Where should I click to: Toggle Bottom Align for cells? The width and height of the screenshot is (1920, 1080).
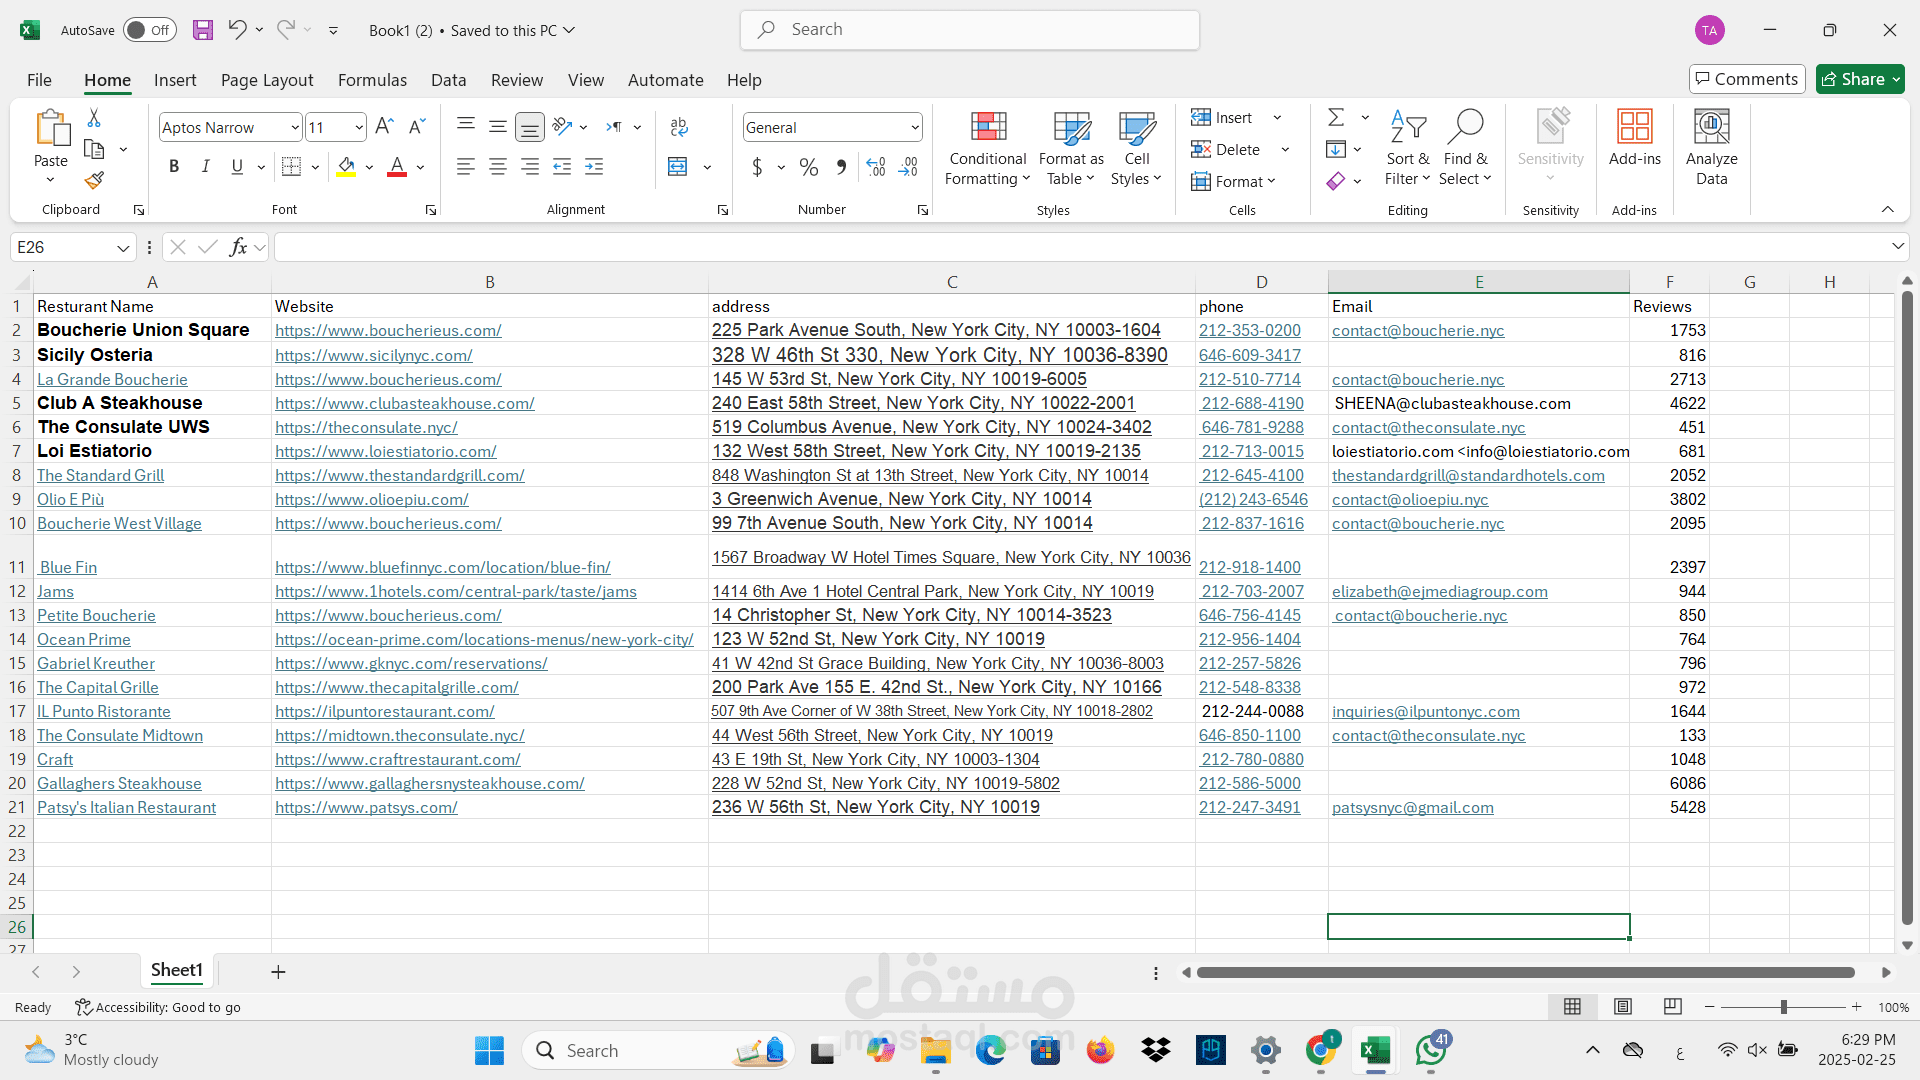(x=530, y=127)
